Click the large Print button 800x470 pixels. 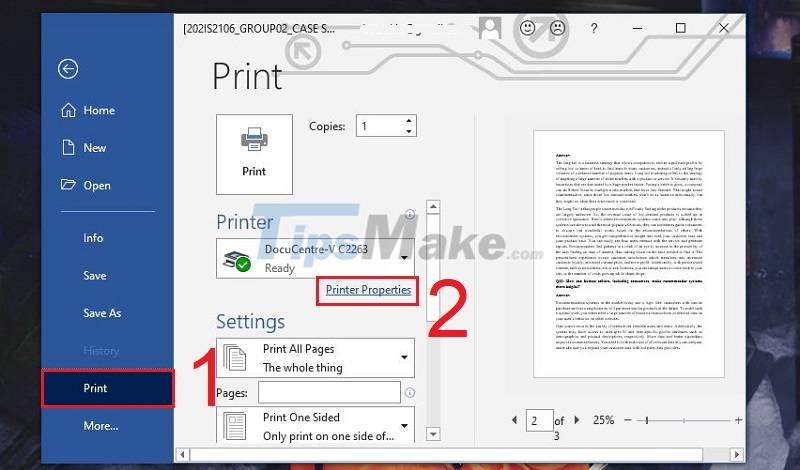254,154
